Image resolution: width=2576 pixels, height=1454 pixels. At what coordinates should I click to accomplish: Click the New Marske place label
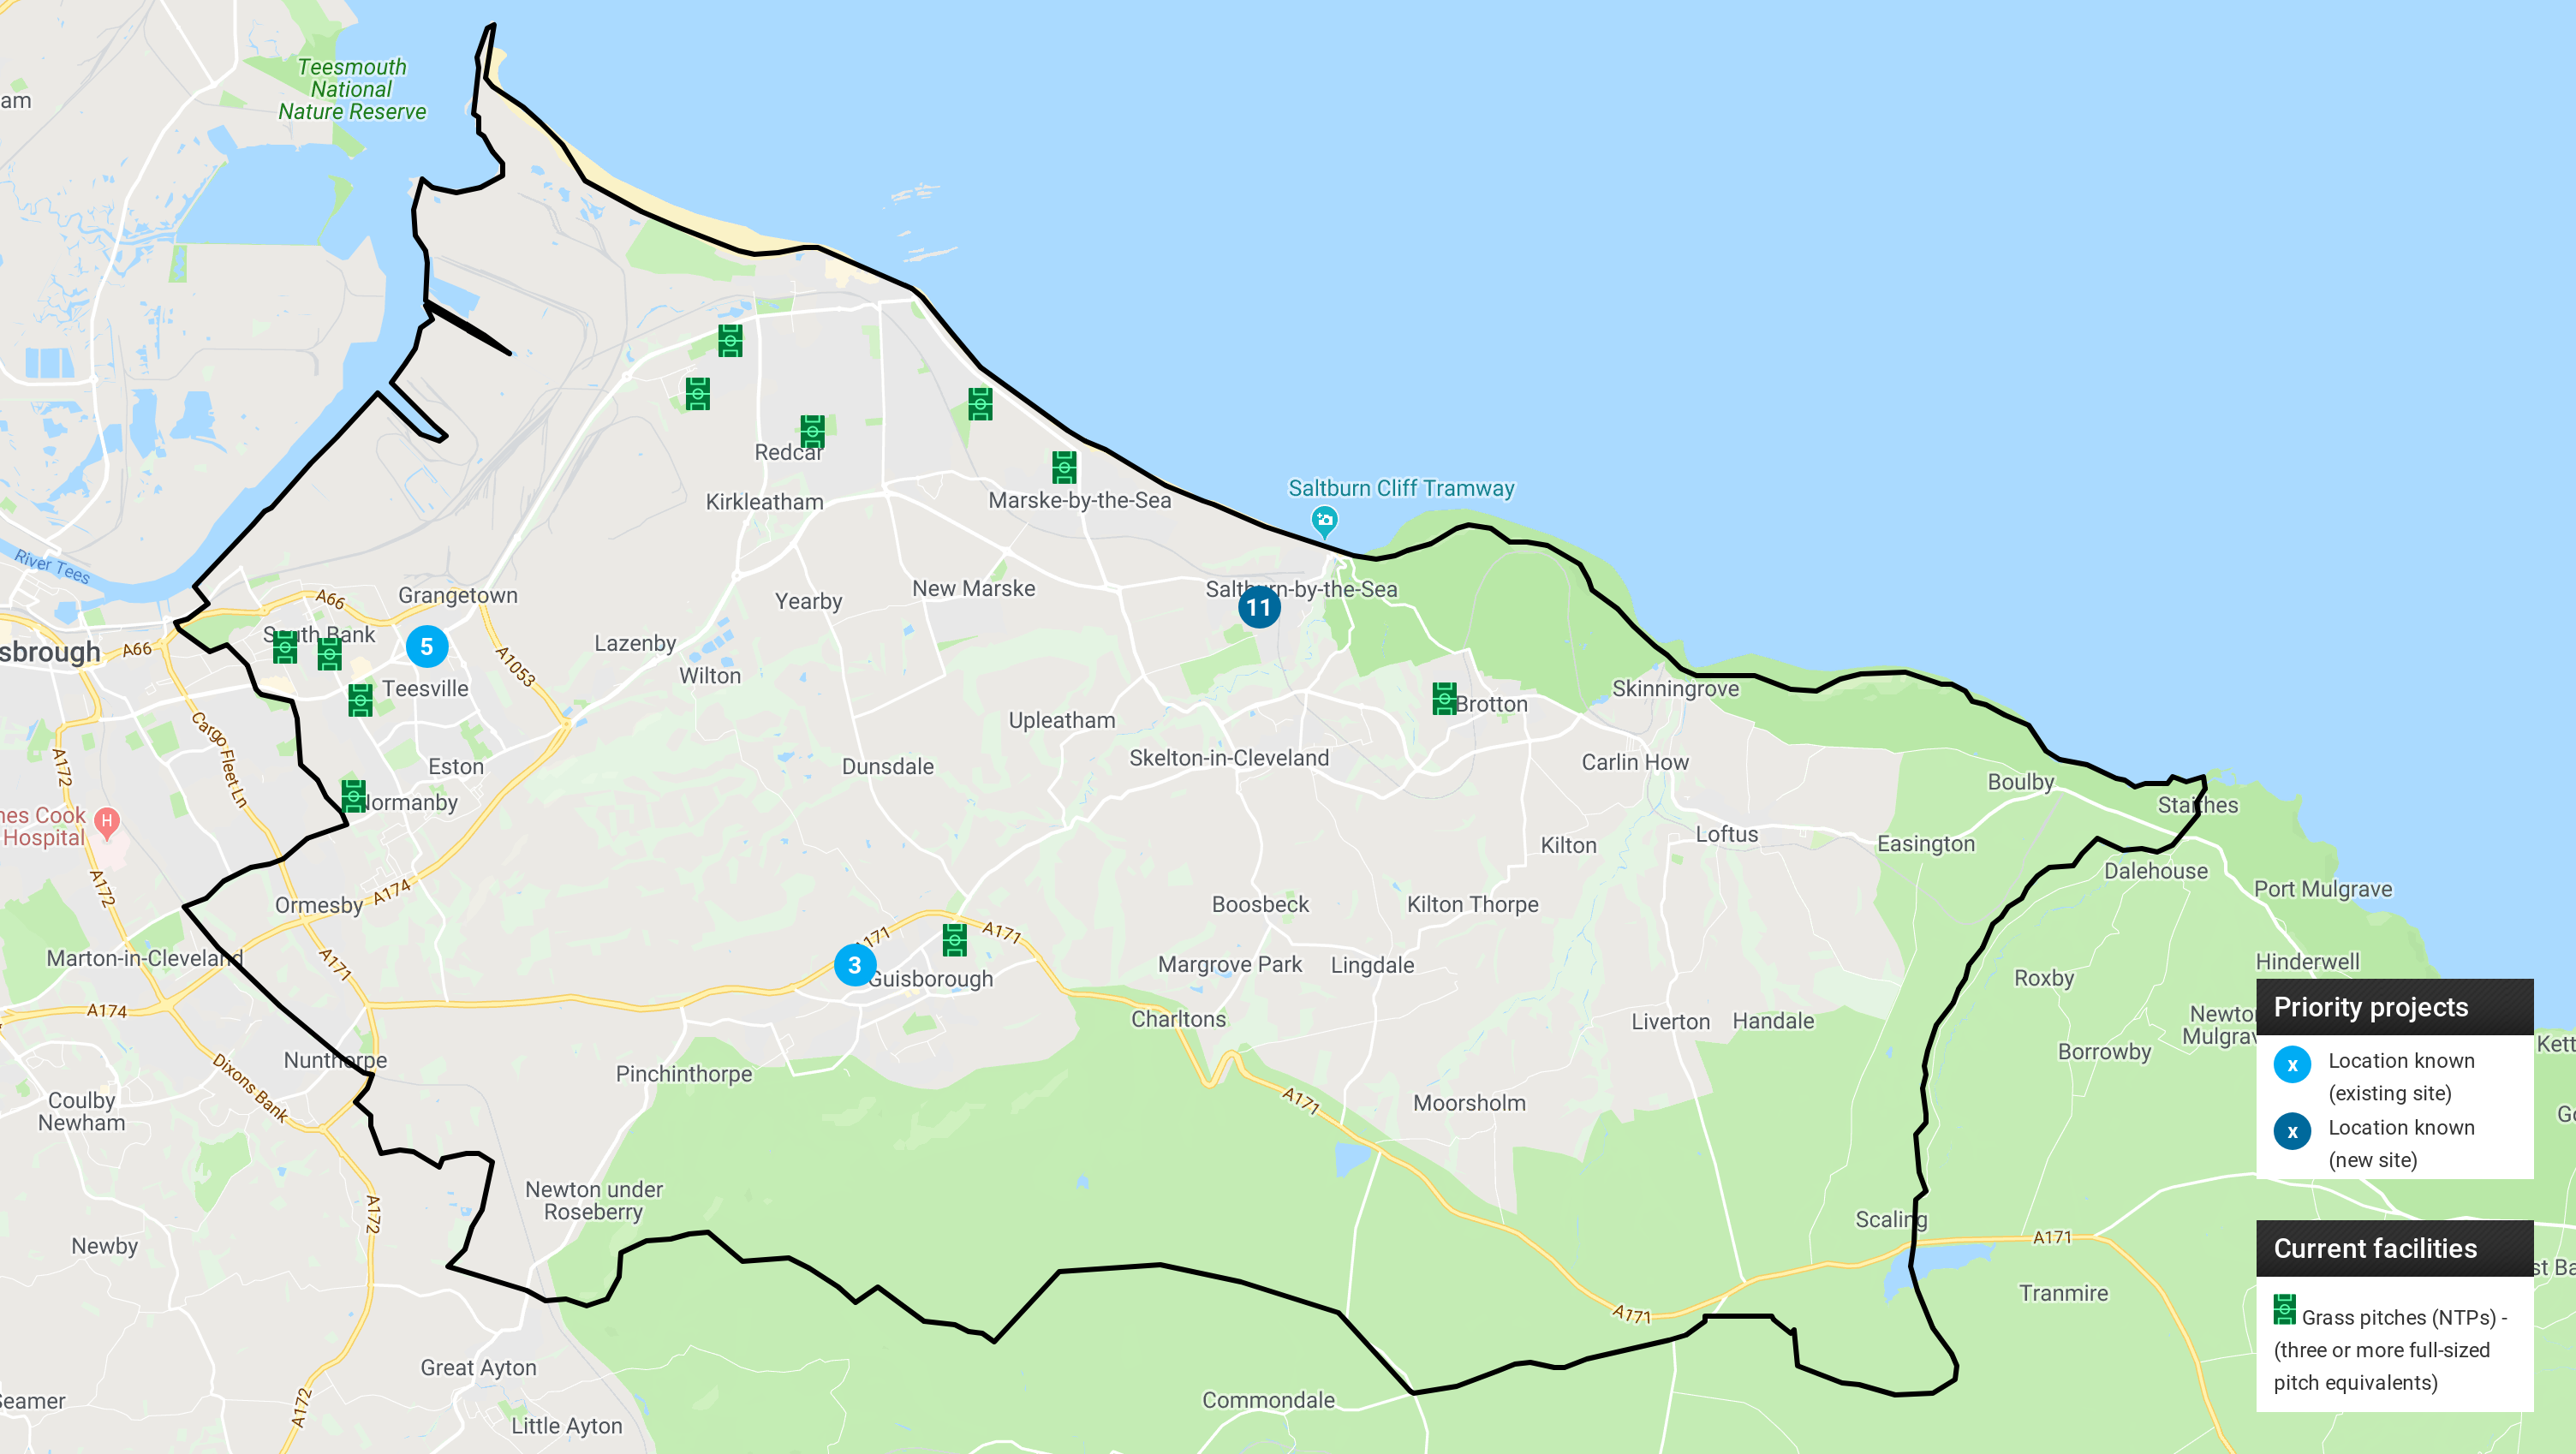tap(974, 589)
